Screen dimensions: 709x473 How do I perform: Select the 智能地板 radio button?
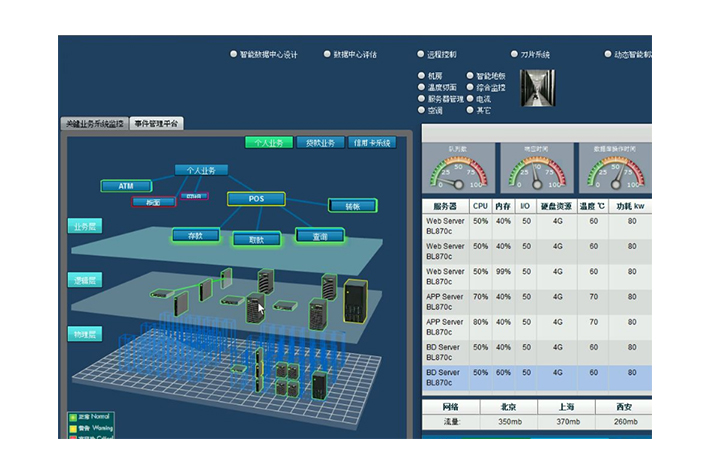coord(470,76)
